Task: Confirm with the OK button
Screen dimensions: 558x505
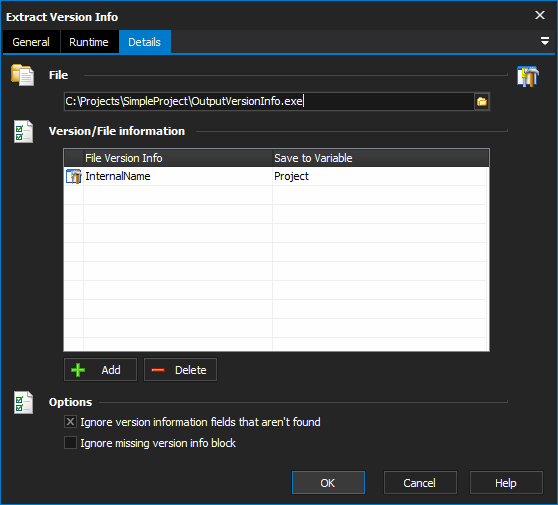Action: pos(328,483)
